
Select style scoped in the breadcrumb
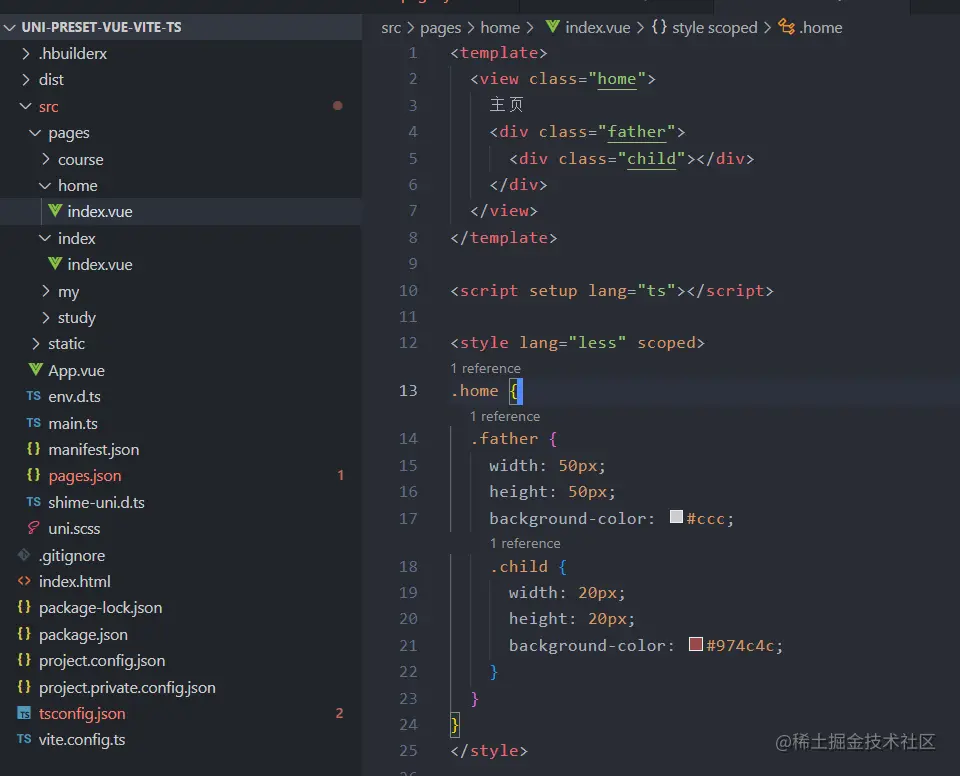pos(714,28)
